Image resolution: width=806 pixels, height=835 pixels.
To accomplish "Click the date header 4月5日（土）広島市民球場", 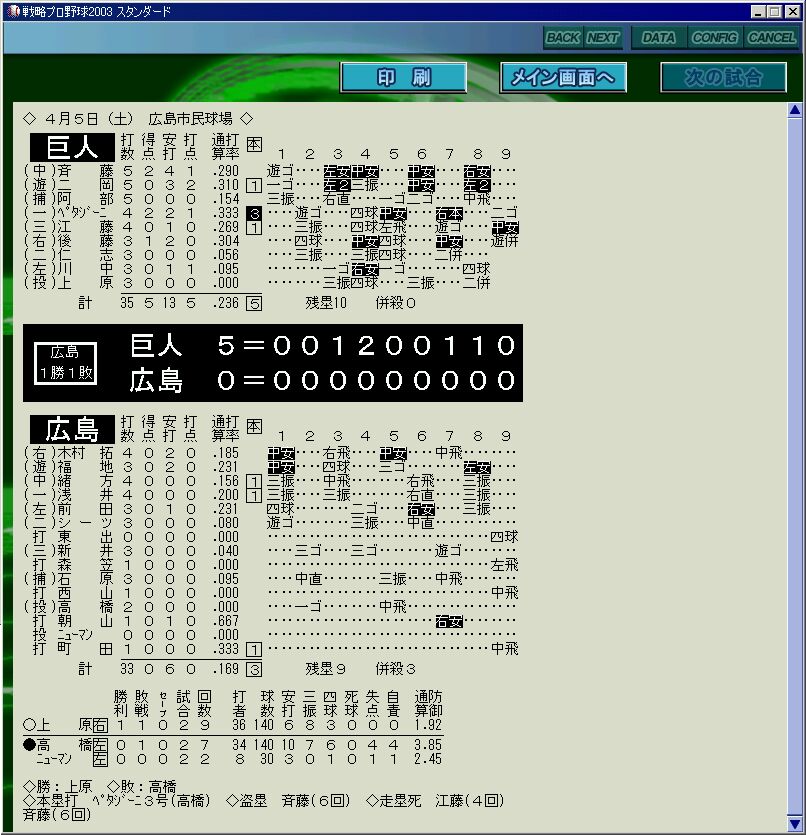I will 138,118.
